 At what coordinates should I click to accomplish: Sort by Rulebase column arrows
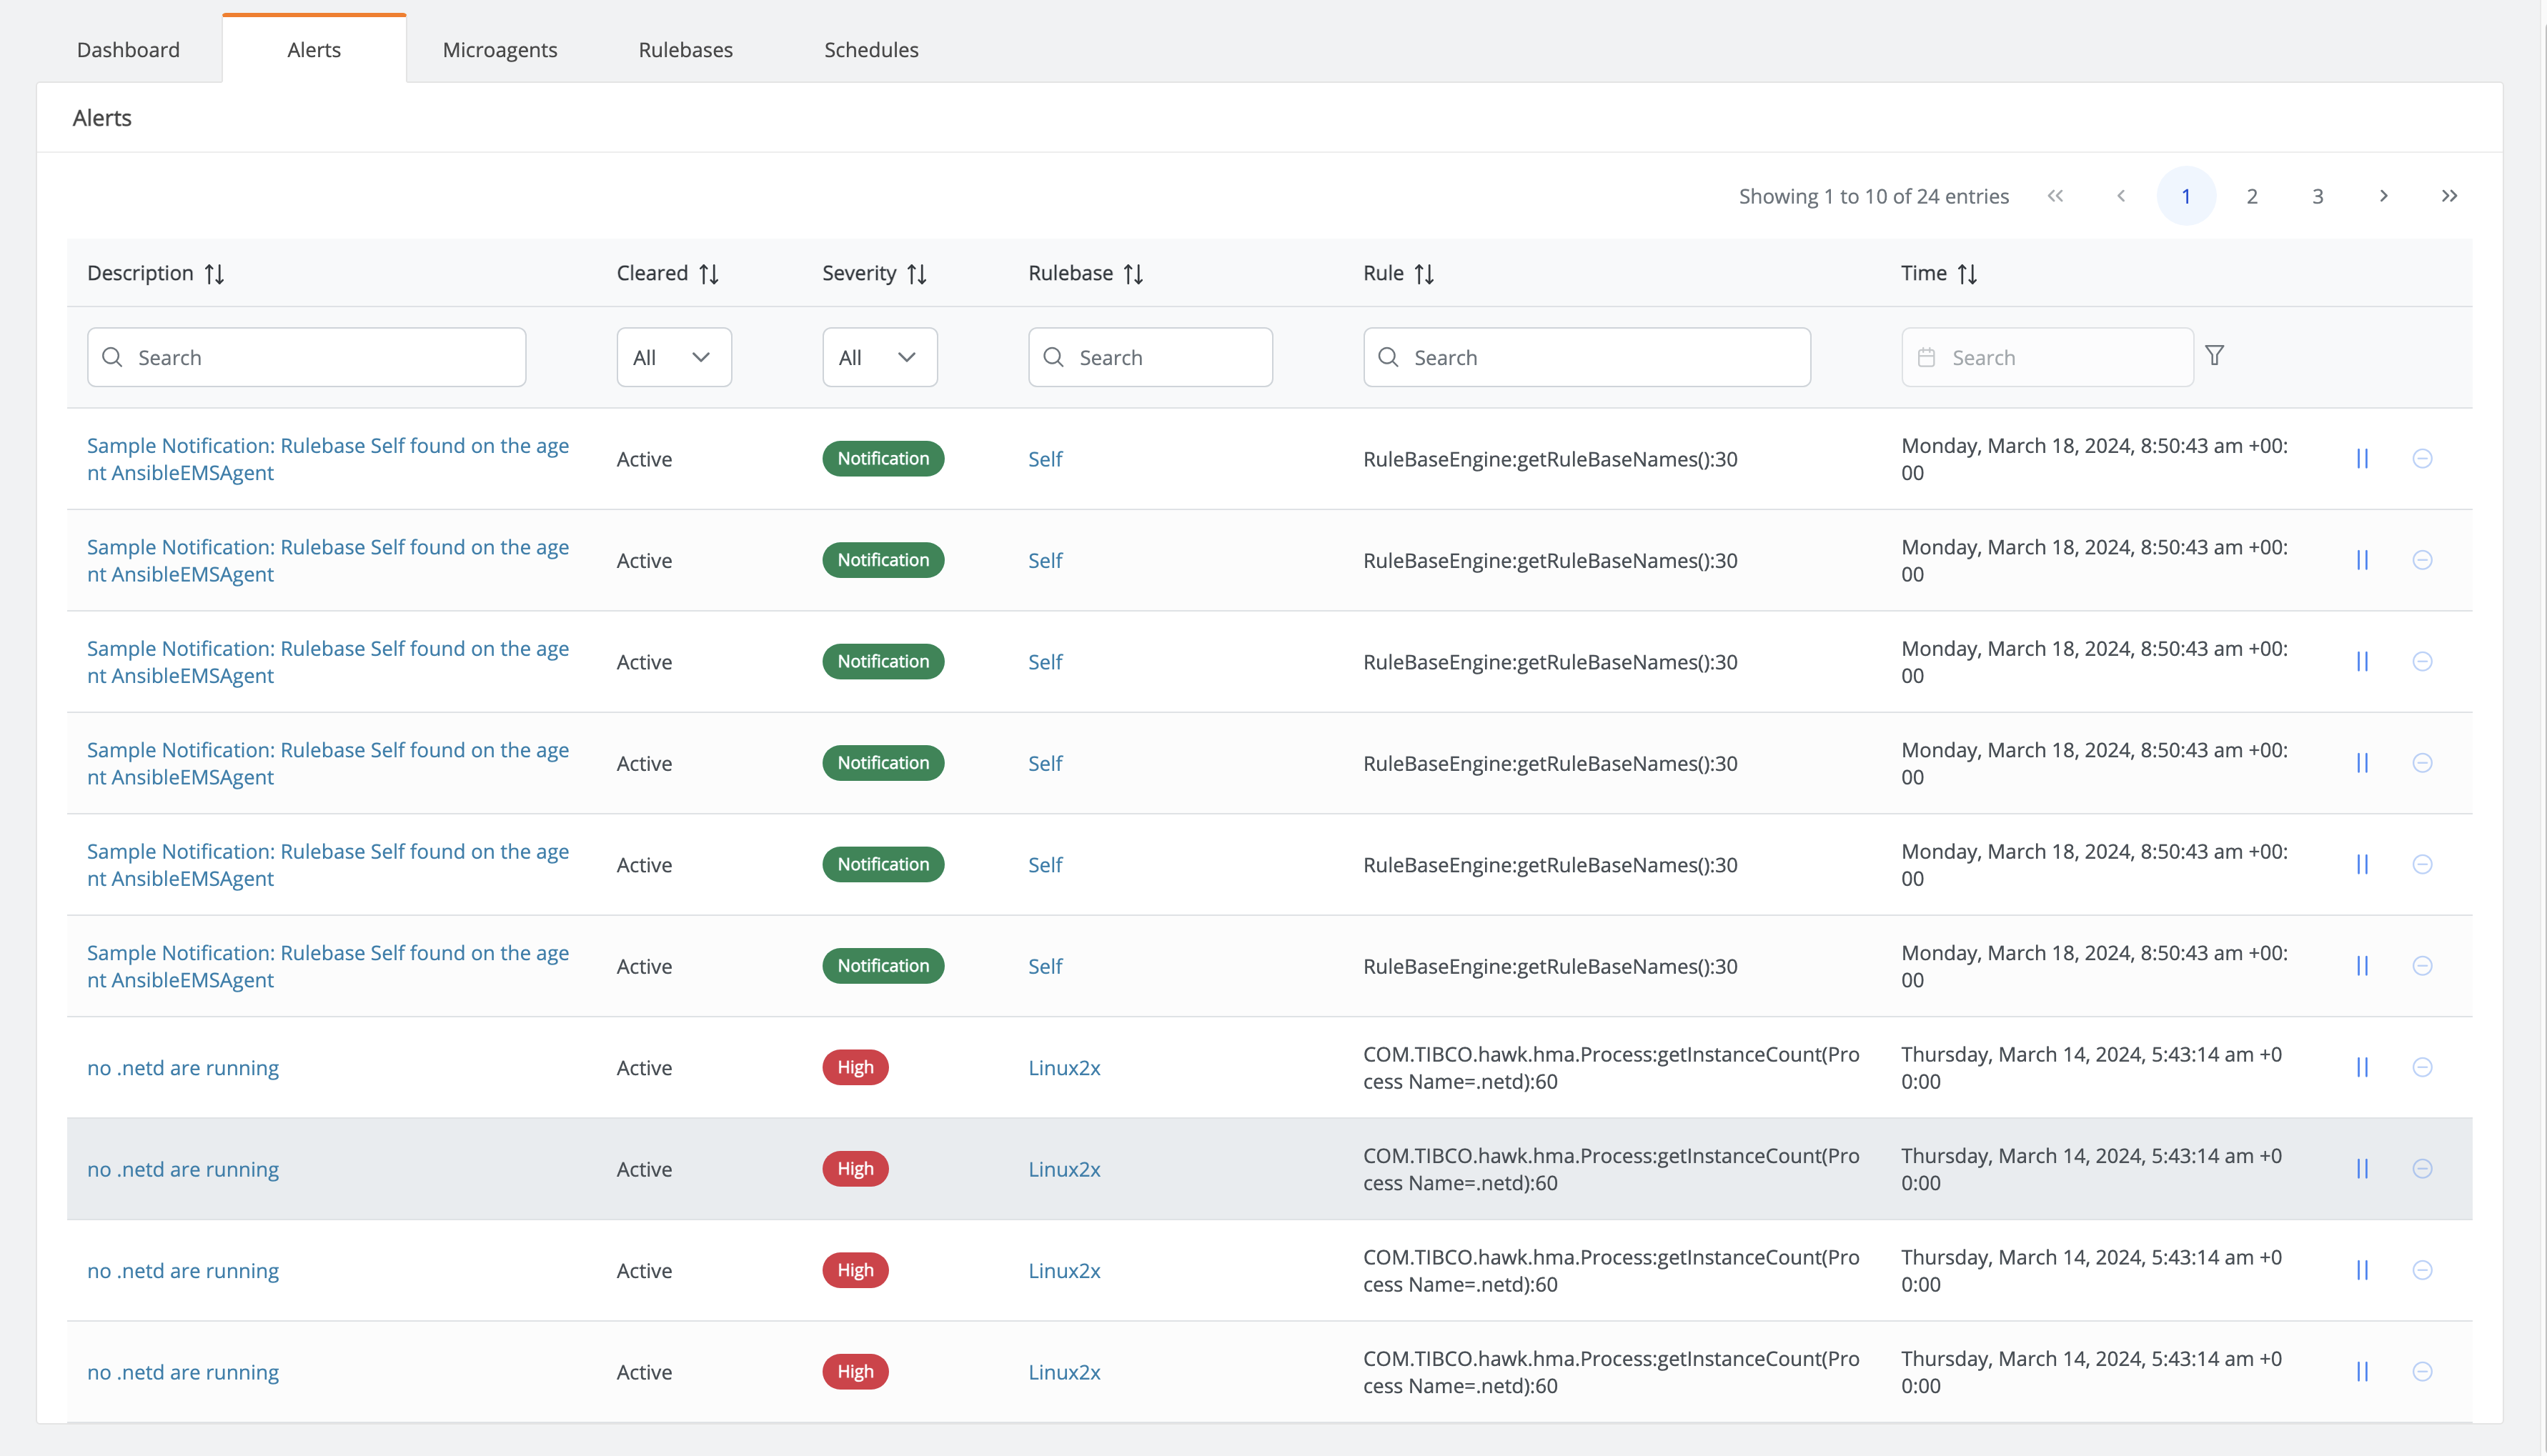point(1132,274)
